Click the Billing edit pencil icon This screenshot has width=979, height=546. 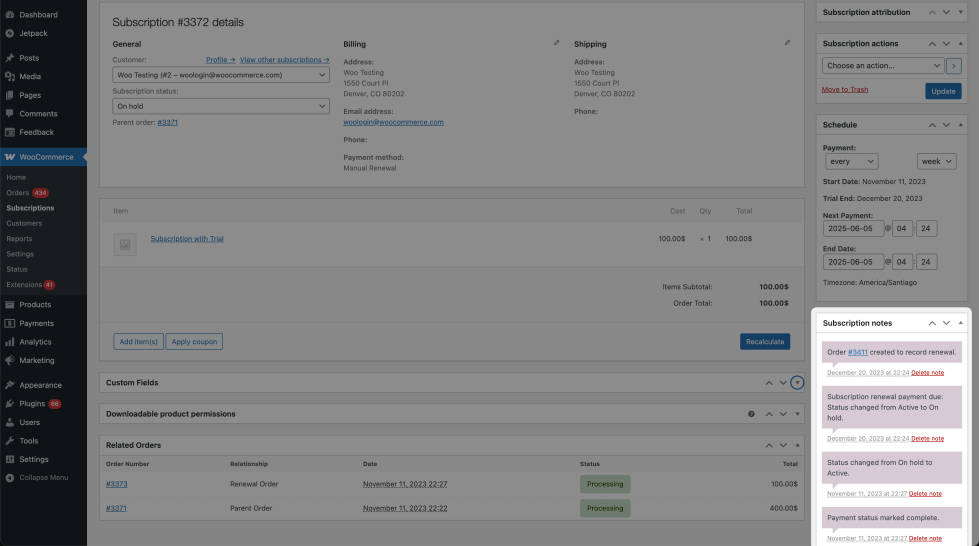[x=557, y=43]
